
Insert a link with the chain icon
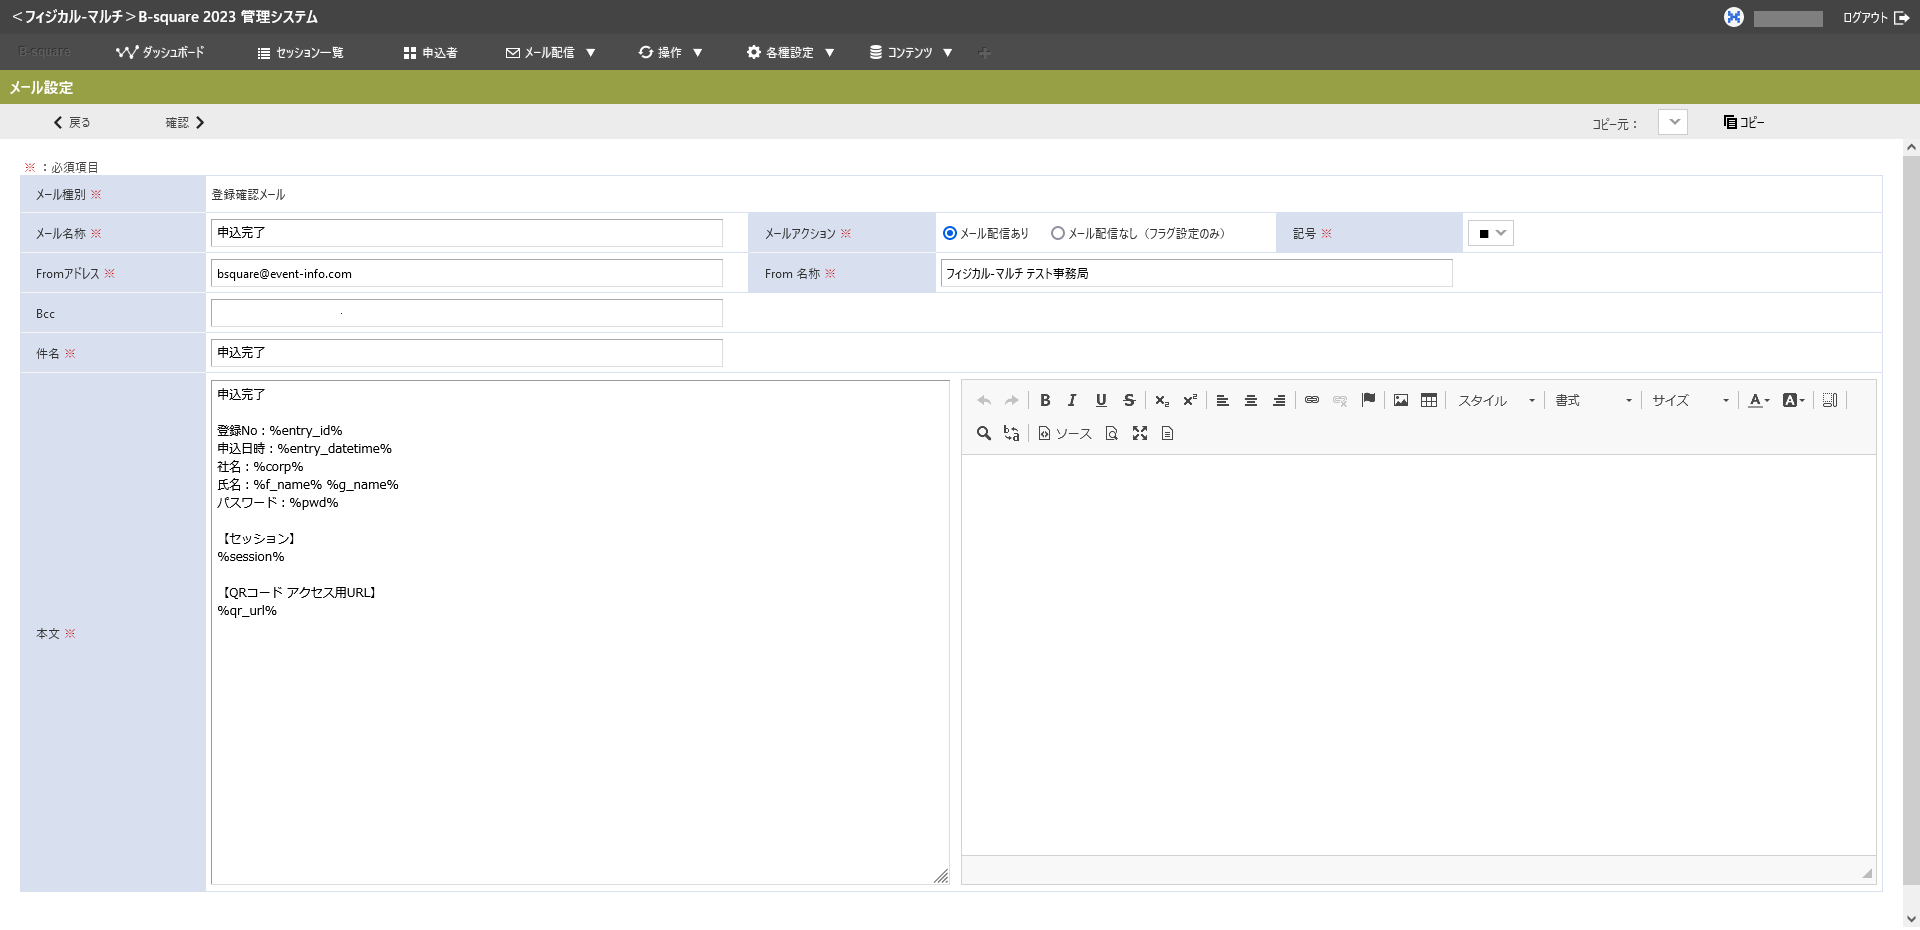(1312, 400)
